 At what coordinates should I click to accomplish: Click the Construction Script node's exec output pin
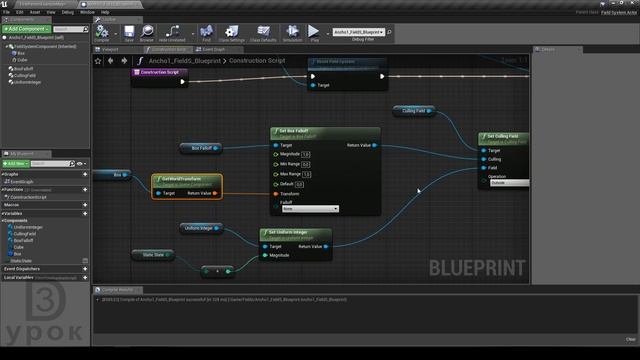pos(182,82)
